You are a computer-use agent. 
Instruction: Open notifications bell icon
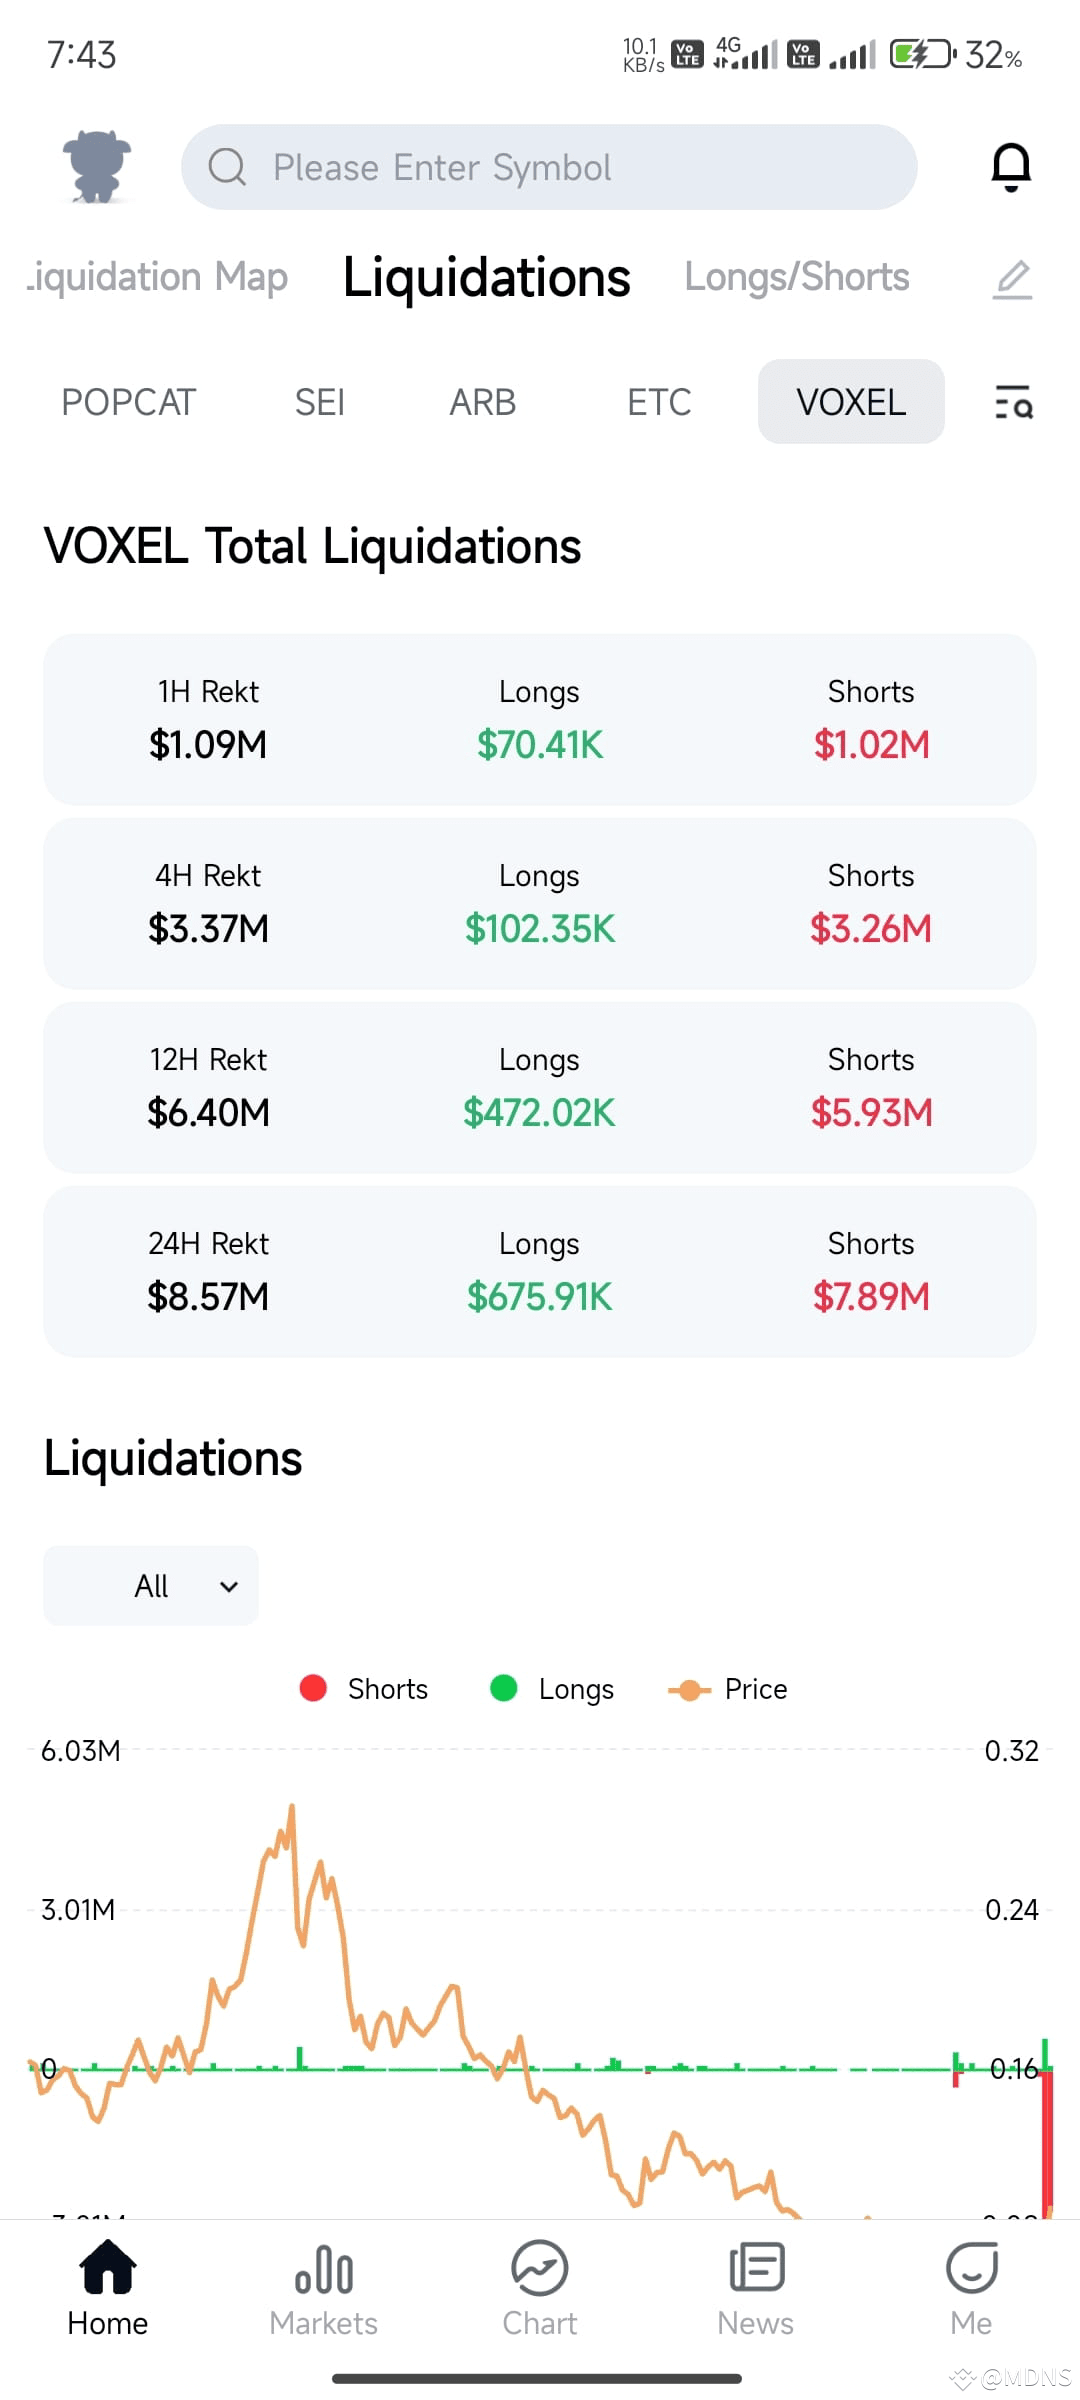(x=1011, y=167)
